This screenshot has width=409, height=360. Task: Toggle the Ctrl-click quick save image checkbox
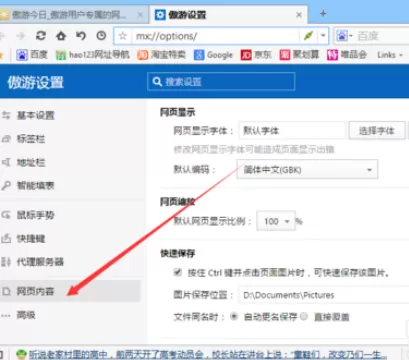pyautogui.click(x=178, y=272)
